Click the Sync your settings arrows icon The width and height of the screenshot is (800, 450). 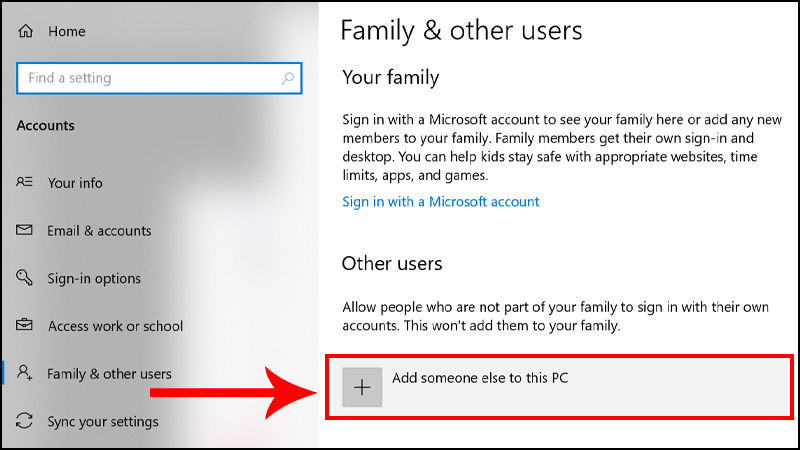pos(26,422)
